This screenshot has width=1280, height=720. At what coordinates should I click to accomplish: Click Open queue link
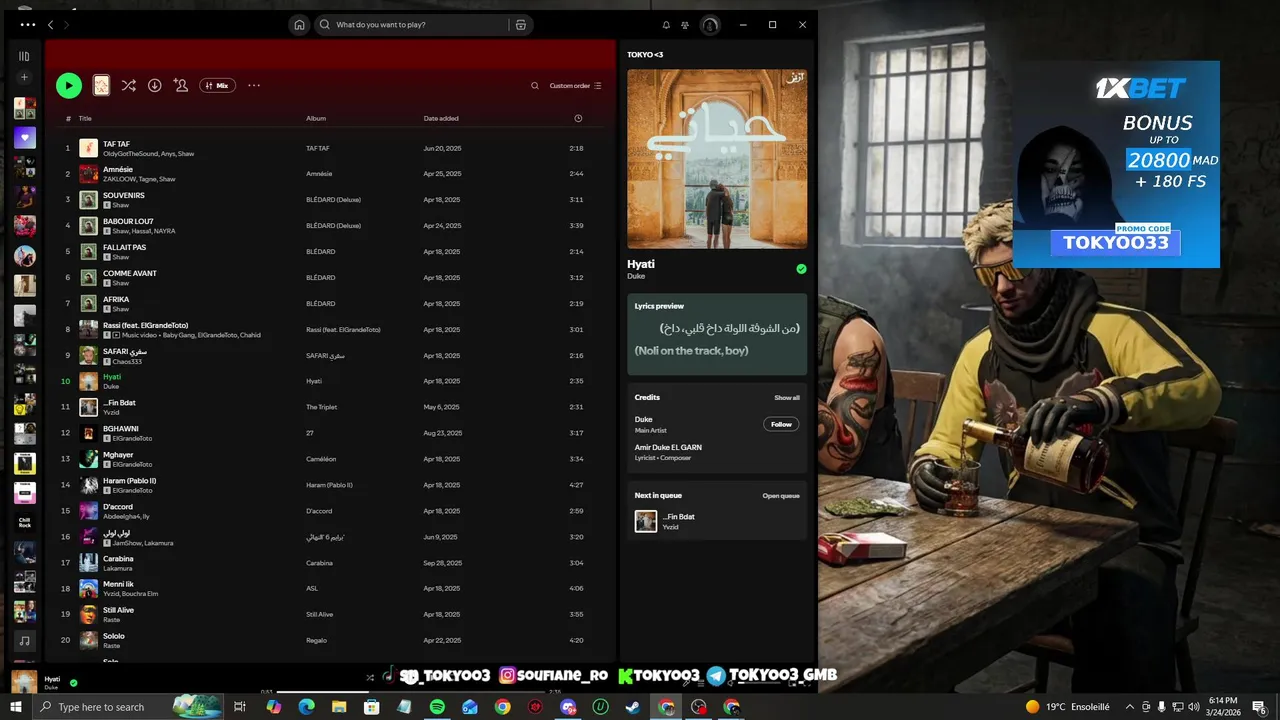point(781,496)
